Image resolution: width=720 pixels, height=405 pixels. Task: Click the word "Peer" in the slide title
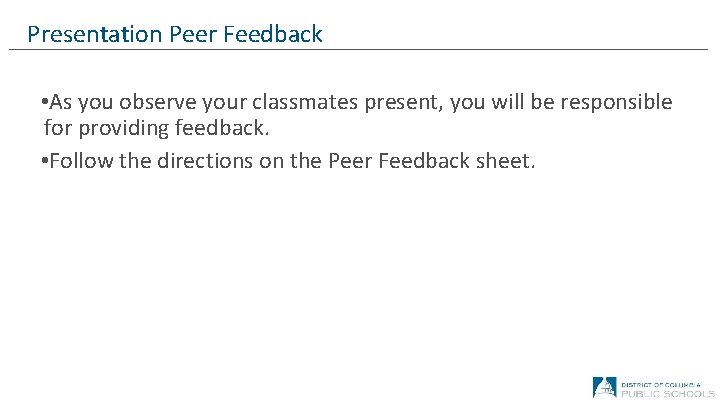tap(192, 34)
